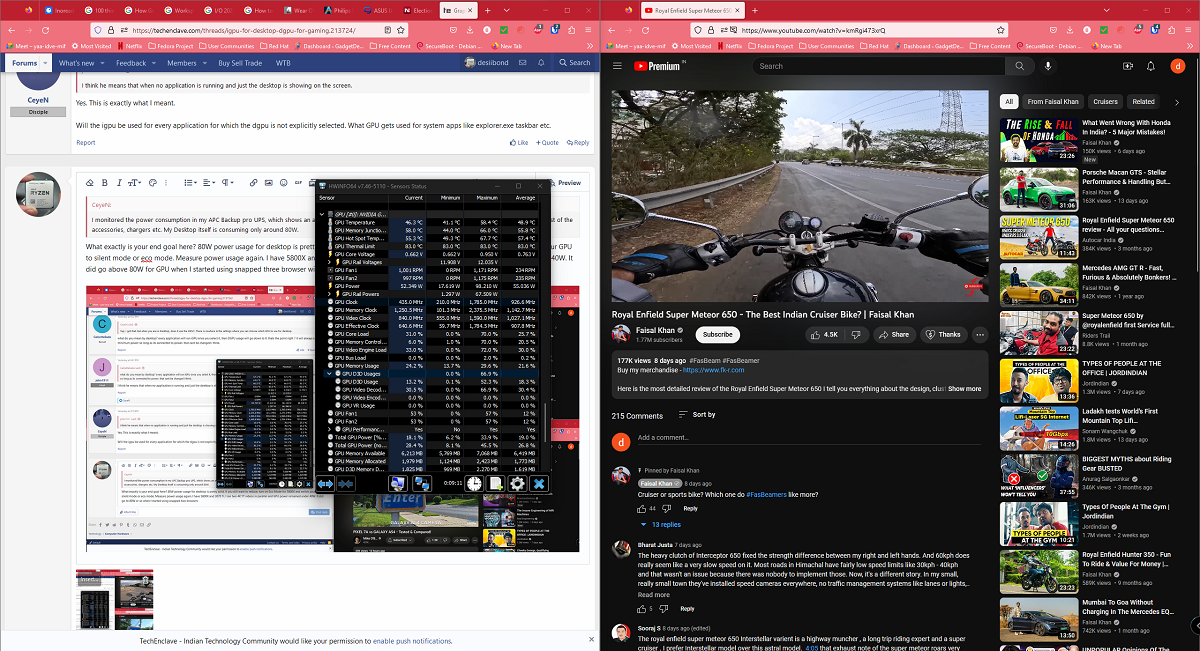Screen dimensions: 1200x651
Task: Start YouTube voice search with the microphone
Action: point(1048,66)
